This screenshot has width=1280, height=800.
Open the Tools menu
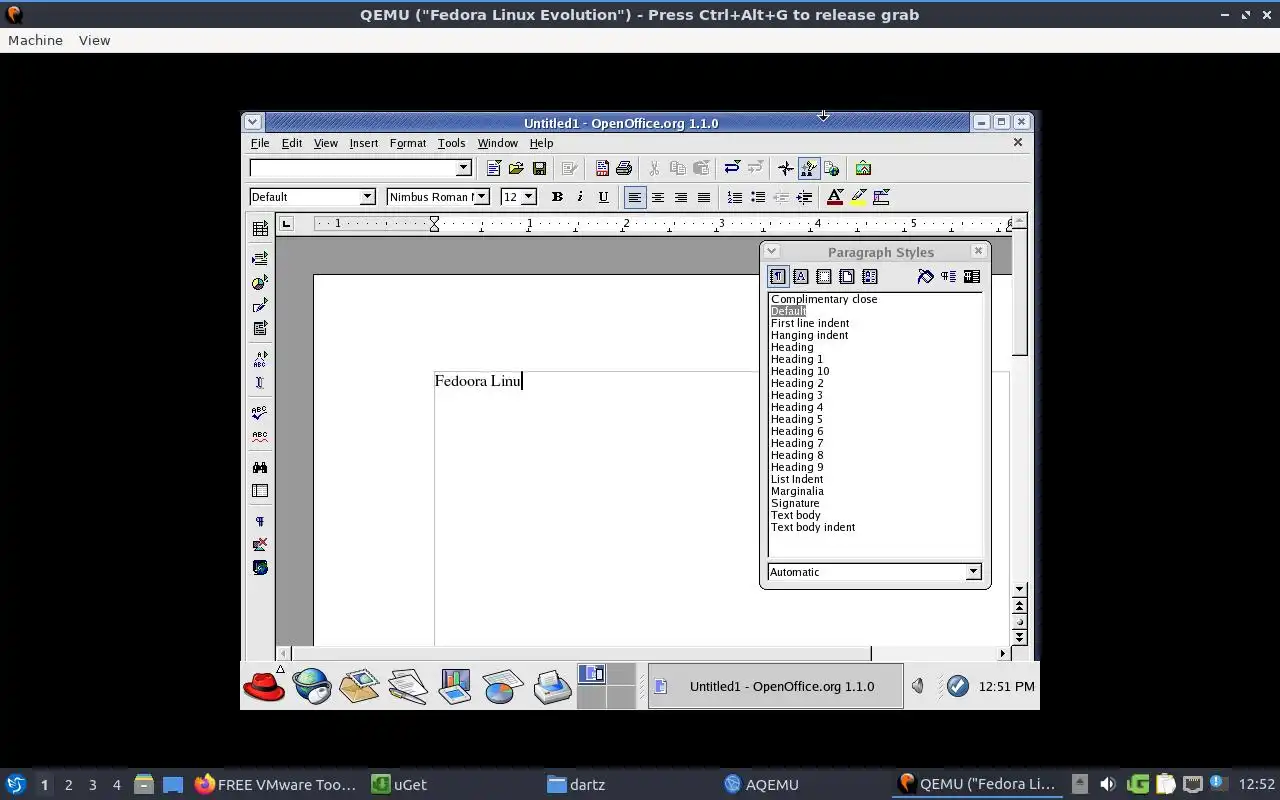452,143
